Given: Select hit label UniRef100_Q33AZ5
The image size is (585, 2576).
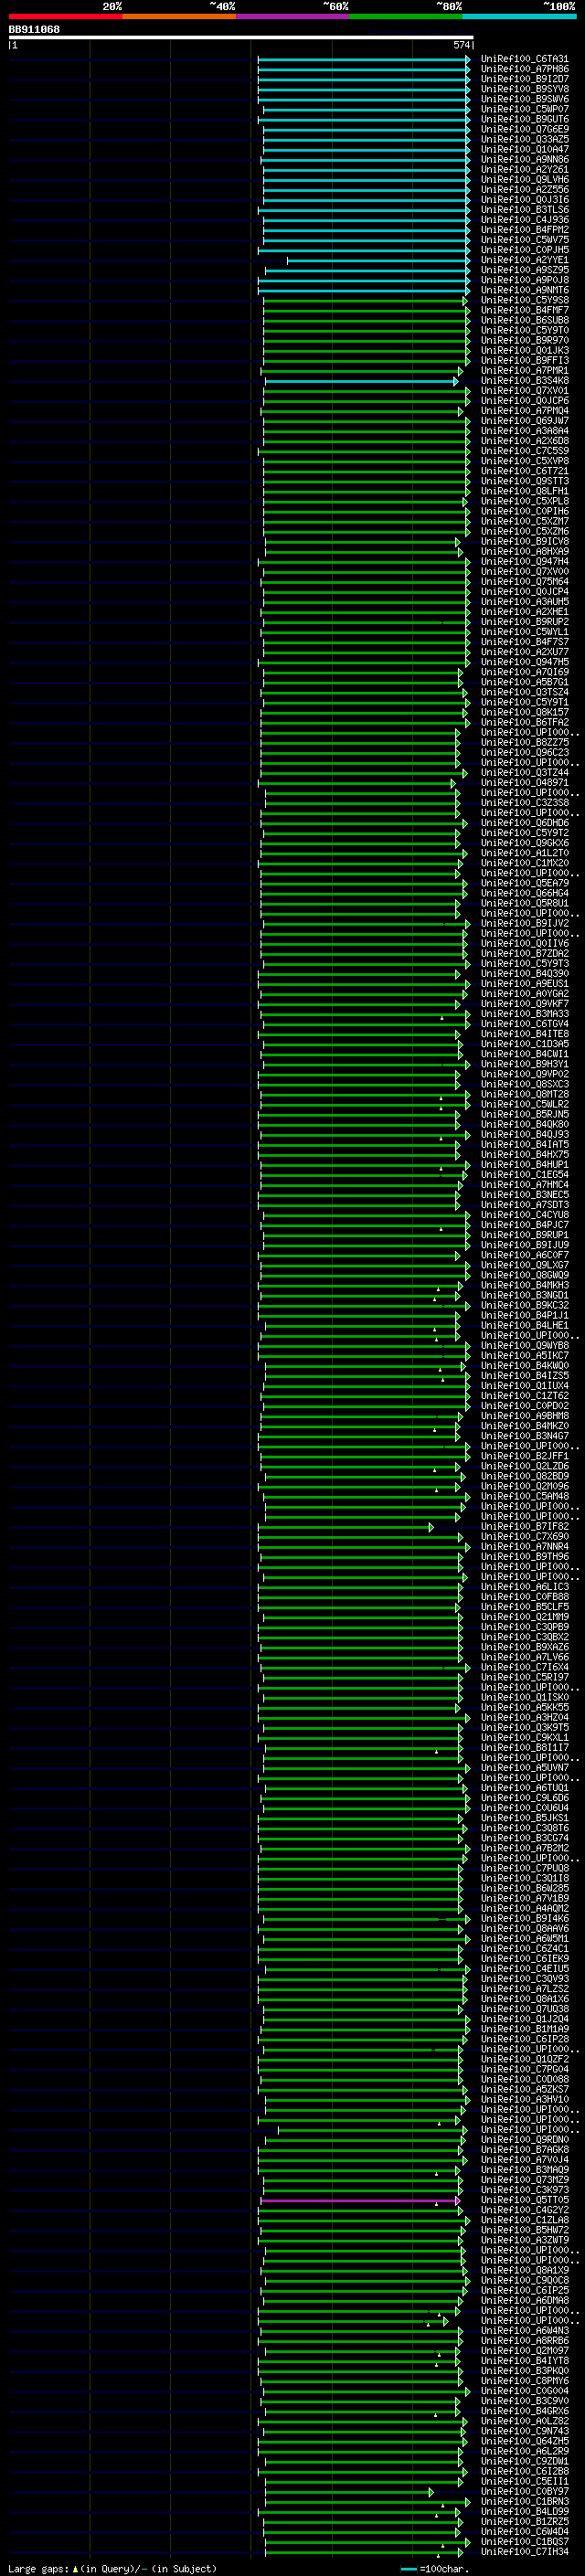Looking at the screenshot, I should point(525,139).
